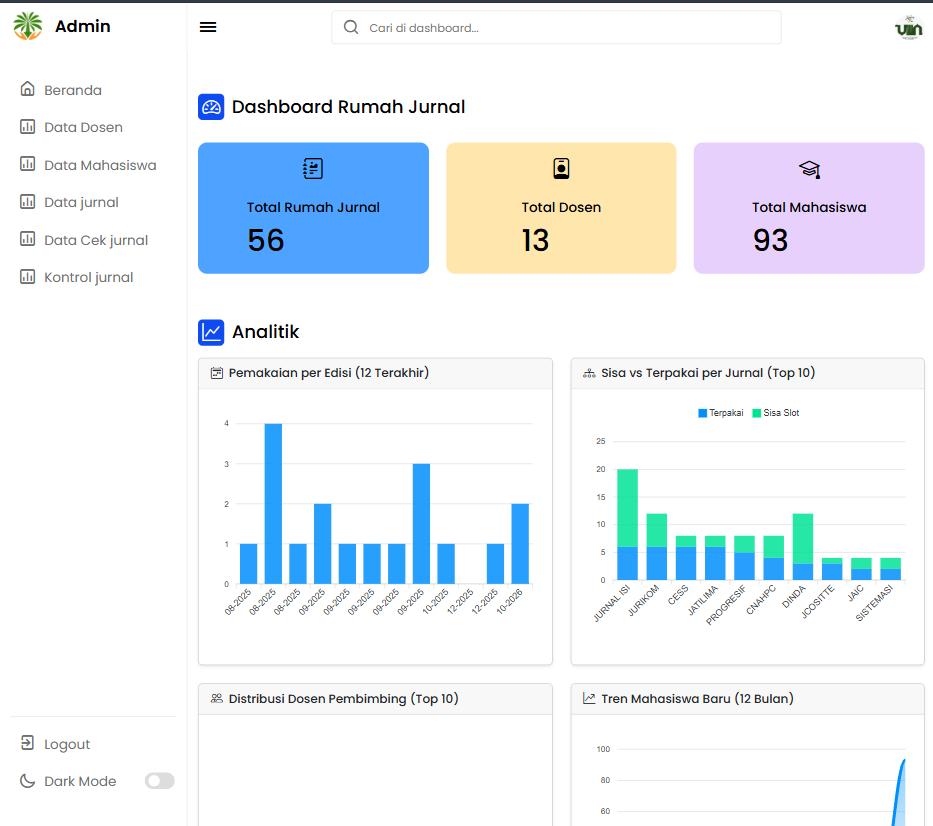
Task: Click the DINDA stacked bar
Action: (803, 546)
